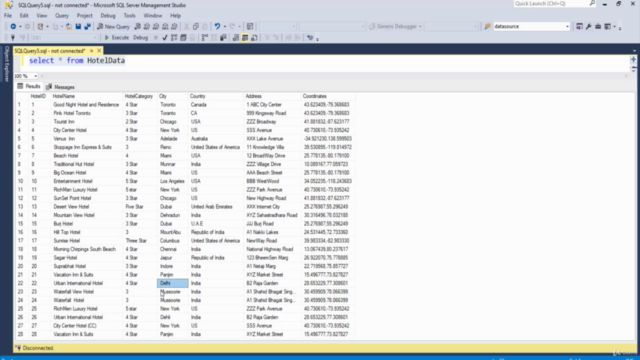Open the active documents list arrow

coord(634,51)
